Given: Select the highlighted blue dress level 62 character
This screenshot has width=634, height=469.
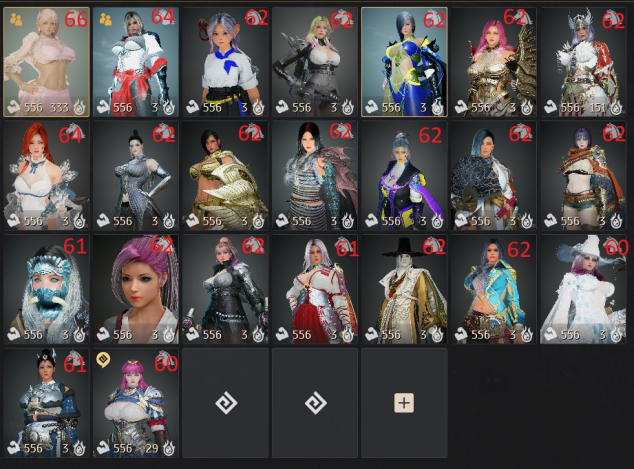Looking at the screenshot, I should [x=404, y=62].
